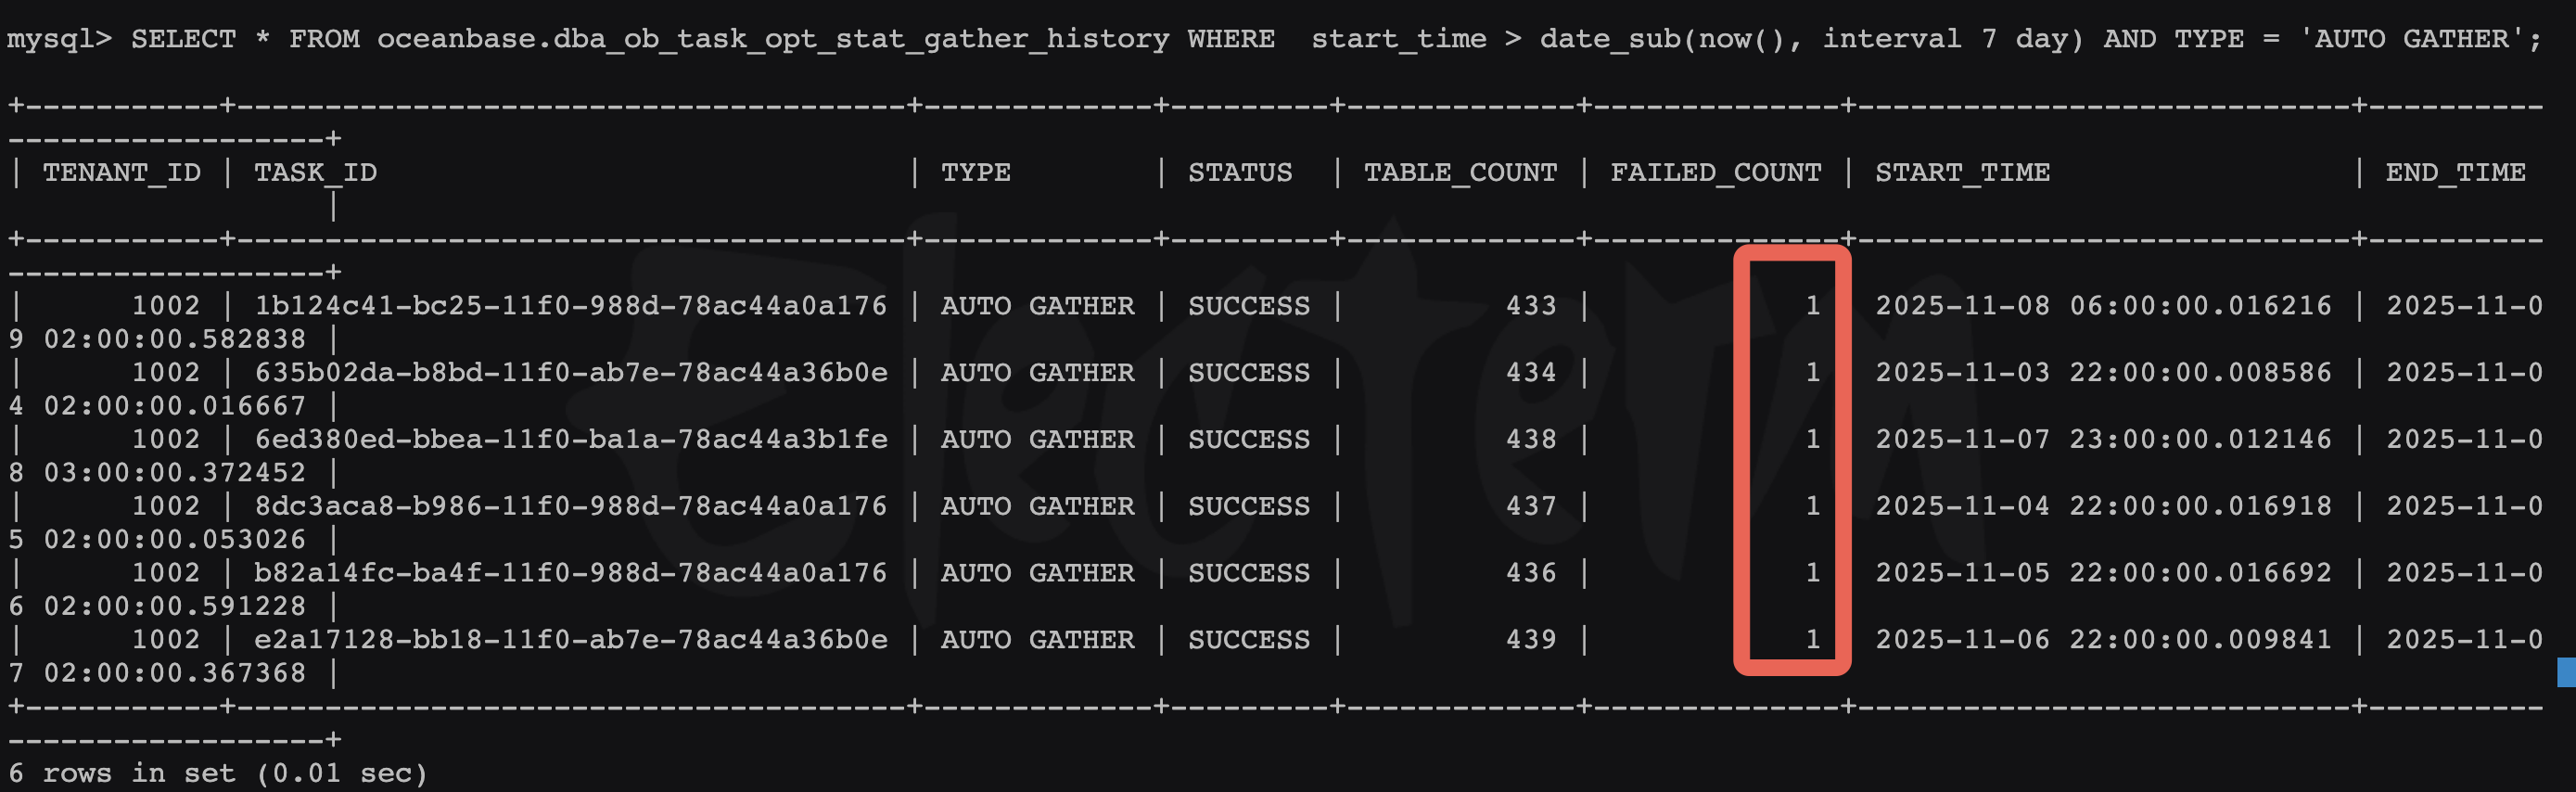Click the table count value 433

pos(1531,306)
